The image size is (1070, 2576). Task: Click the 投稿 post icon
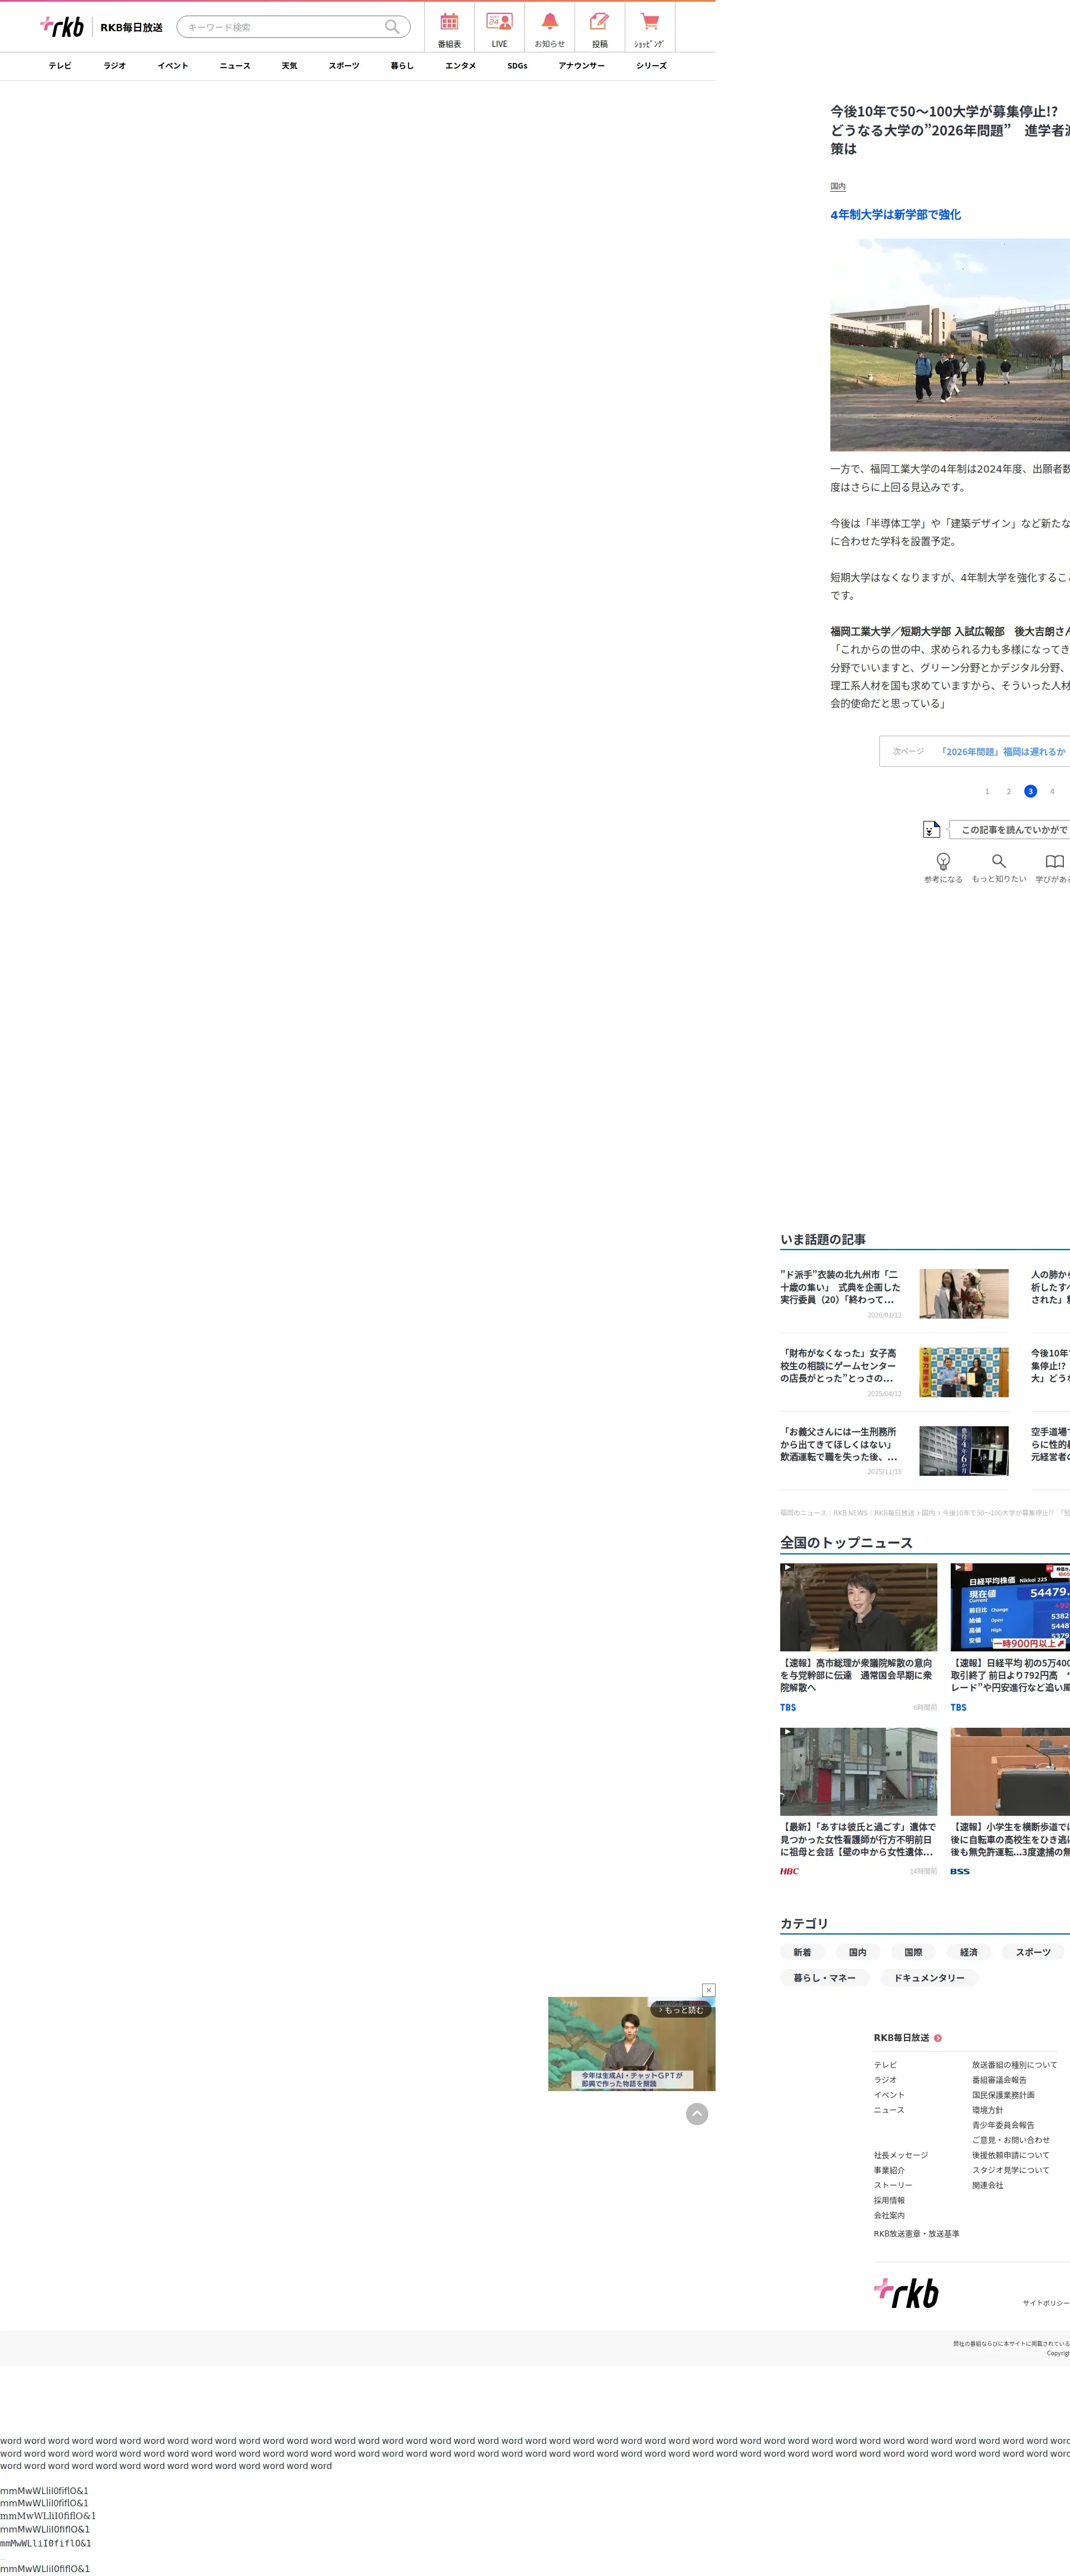tap(599, 28)
